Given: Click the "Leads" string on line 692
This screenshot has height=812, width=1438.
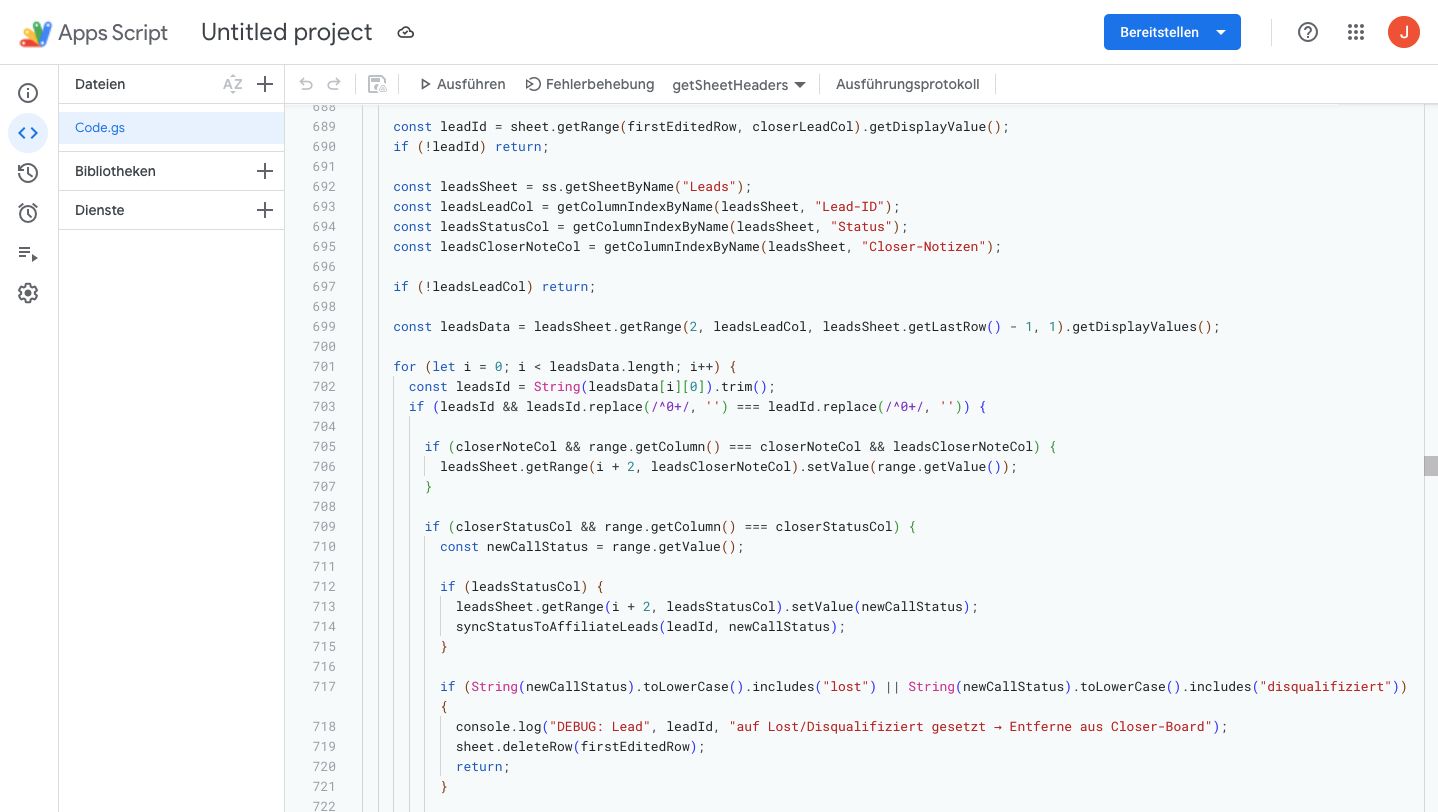Looking at the screenshot, I should tap(709, 187).
